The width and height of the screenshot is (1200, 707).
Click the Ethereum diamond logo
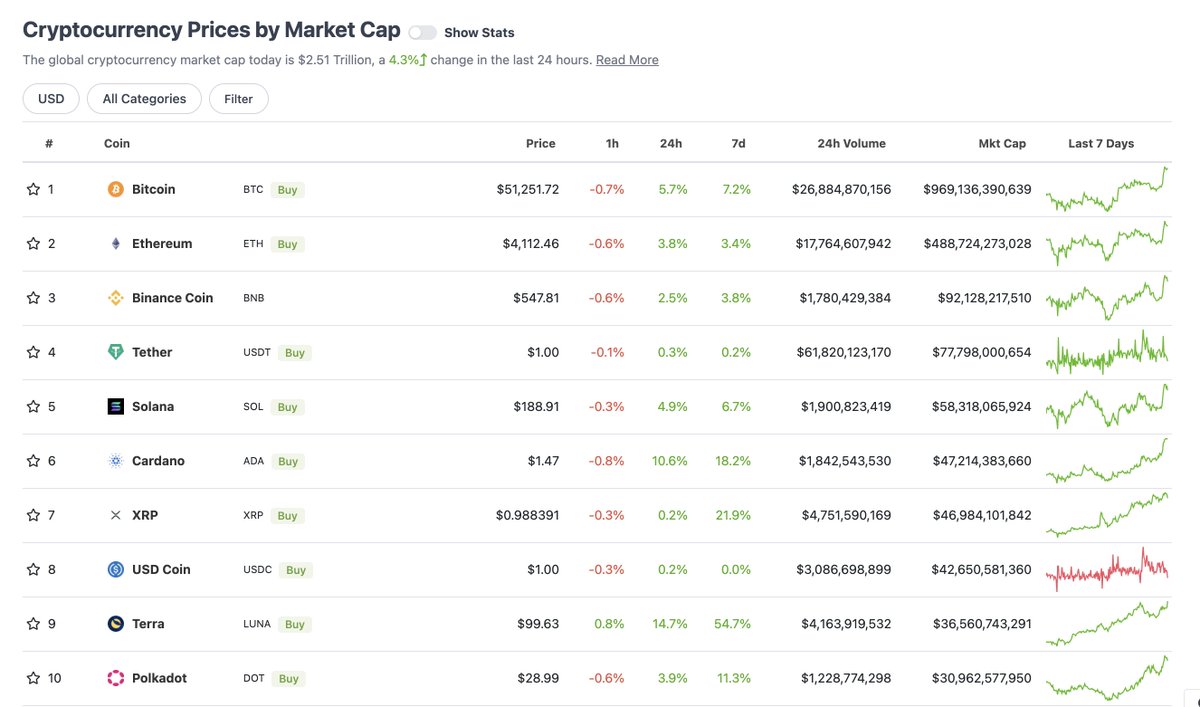[x=115, y=243]
